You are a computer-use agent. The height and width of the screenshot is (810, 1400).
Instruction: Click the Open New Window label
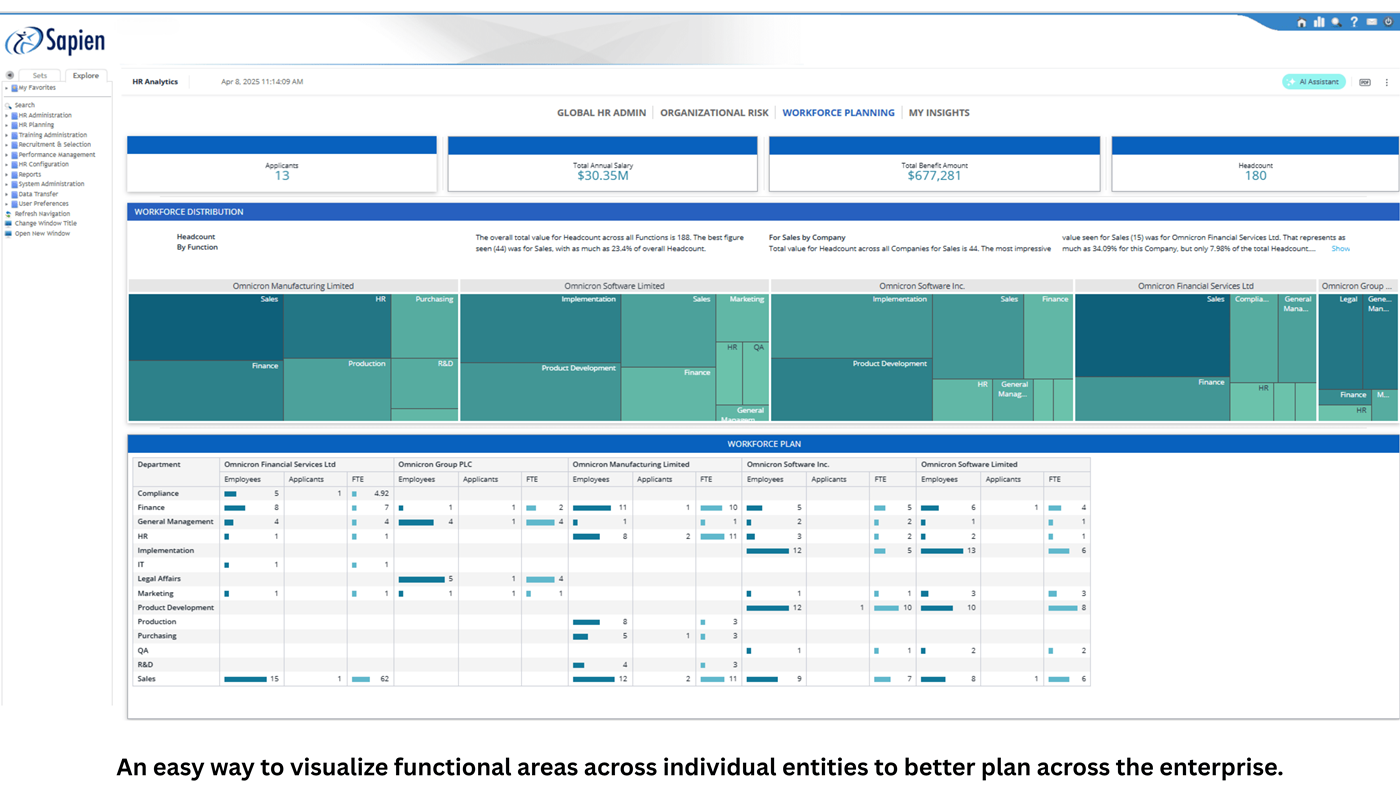[42, 234]
